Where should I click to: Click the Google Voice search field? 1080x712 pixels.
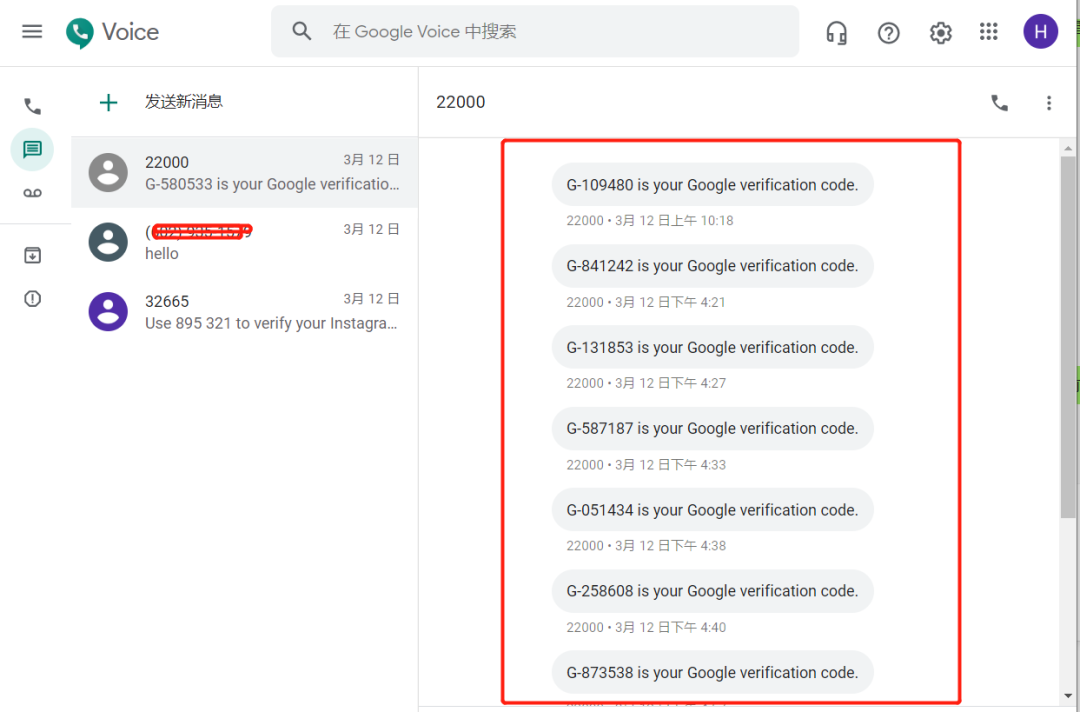(550, 32)
